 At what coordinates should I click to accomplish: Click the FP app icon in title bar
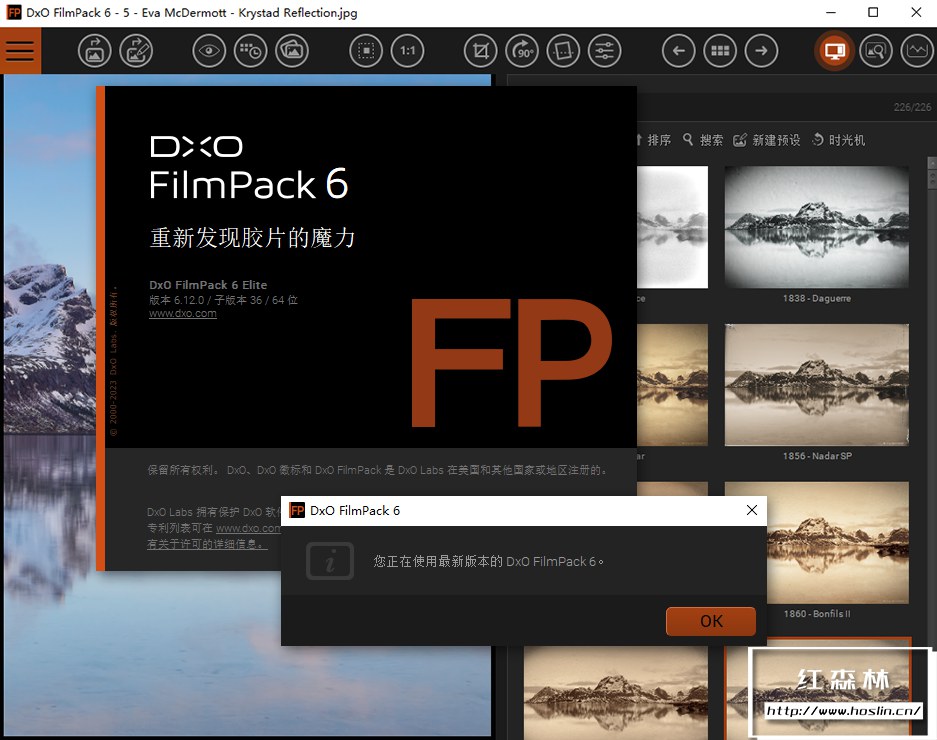point(14,13)
